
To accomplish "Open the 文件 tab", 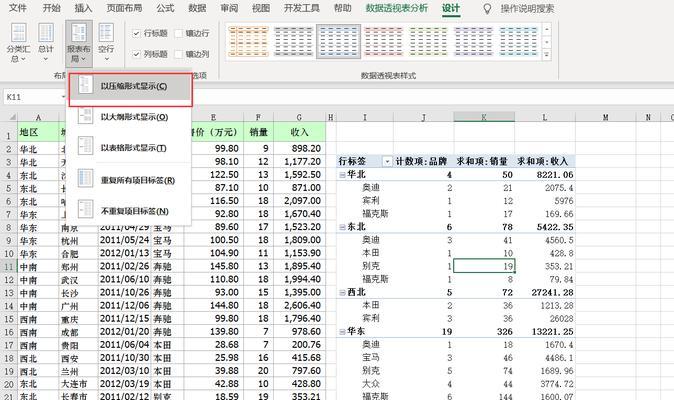I will pos(18,8).
